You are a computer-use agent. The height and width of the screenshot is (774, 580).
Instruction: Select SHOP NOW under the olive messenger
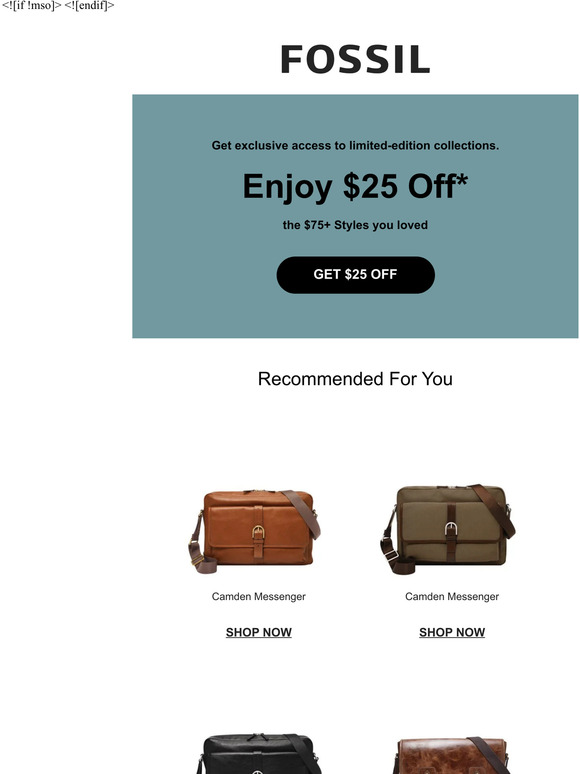pos(452,632)
